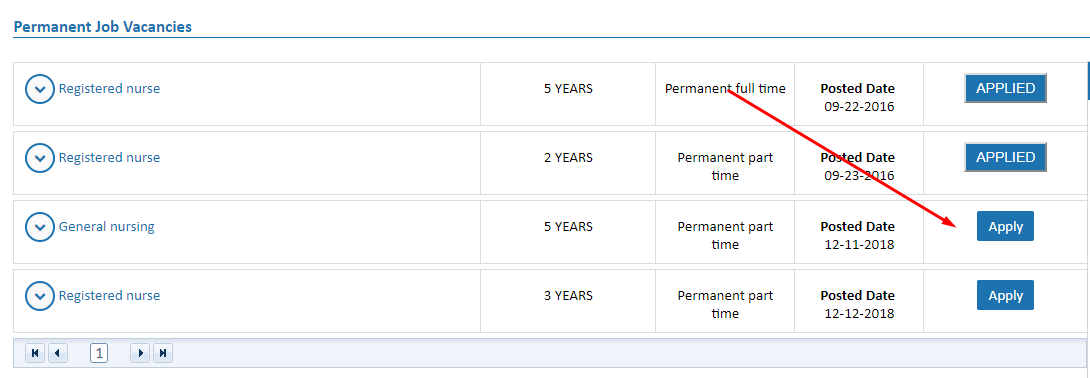Screen dimensions: 1090x378
Task: Apply for Registered nurse vacancy posted 12-12-2018
Action: [x=1005, y=295]
